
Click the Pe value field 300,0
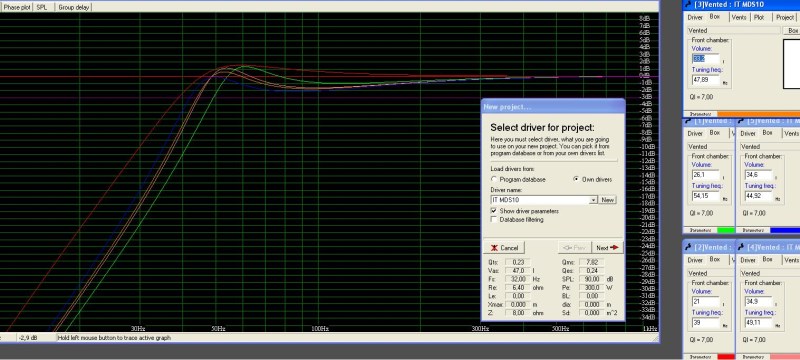592,288
